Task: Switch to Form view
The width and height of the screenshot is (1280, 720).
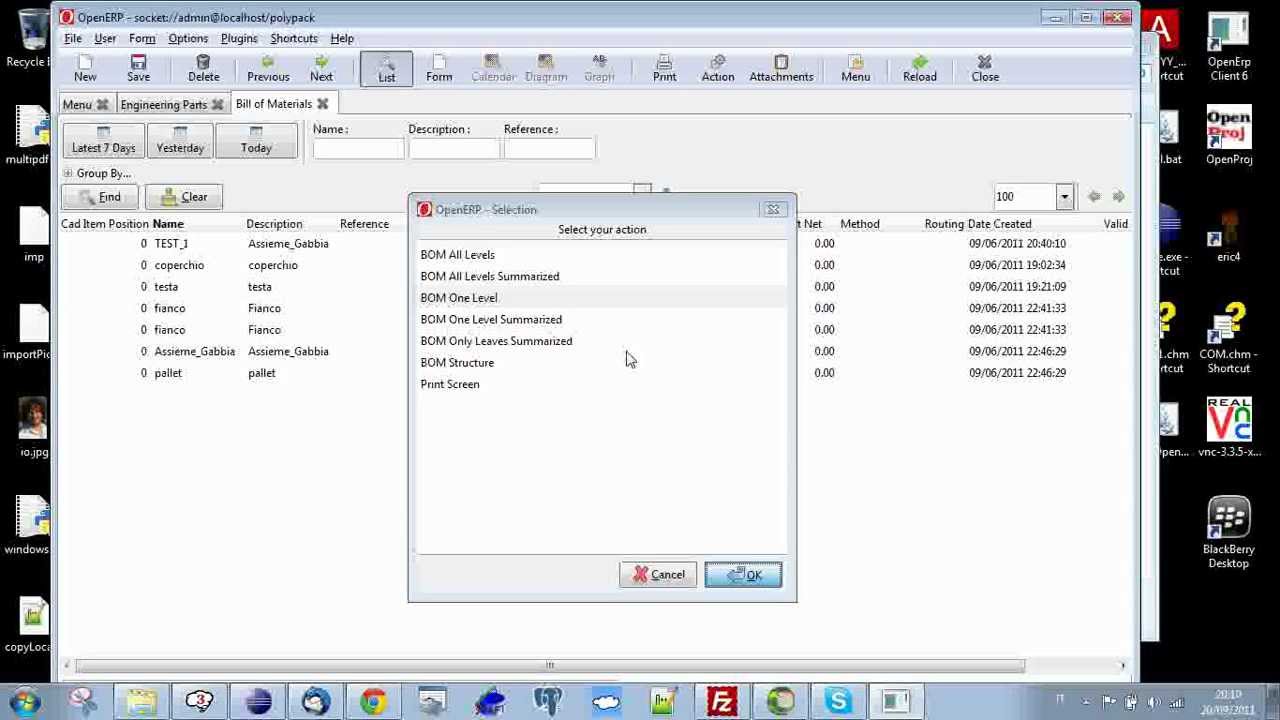Action: point(439,68)
